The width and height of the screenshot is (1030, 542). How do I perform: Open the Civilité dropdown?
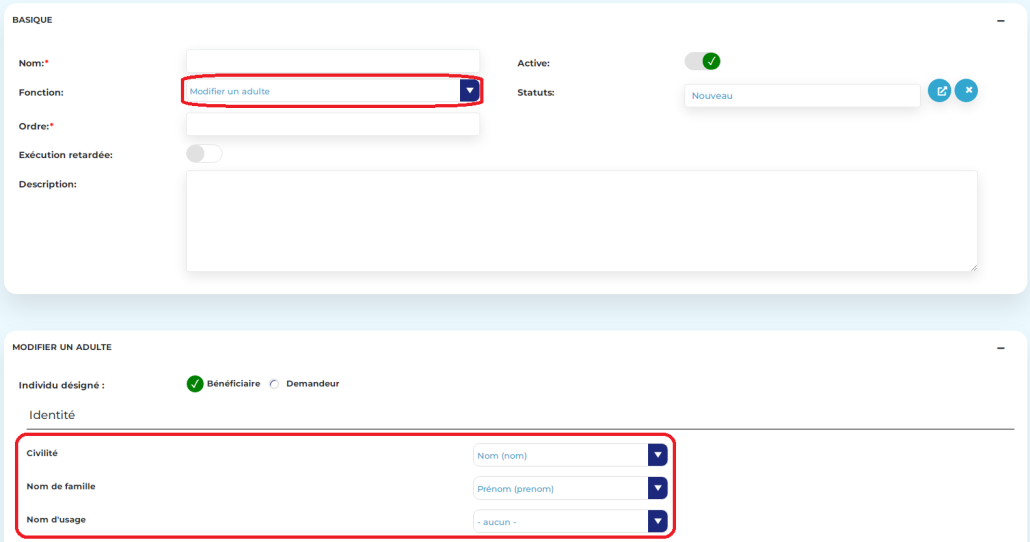pos(656,456)
